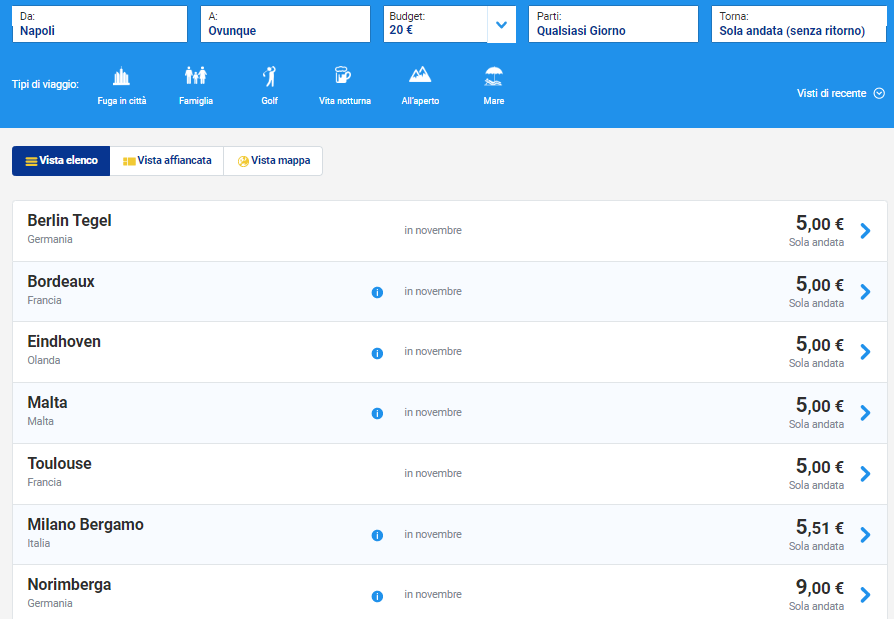
Task: Switch to Vista mappa view
Action: tap(273, 160)
